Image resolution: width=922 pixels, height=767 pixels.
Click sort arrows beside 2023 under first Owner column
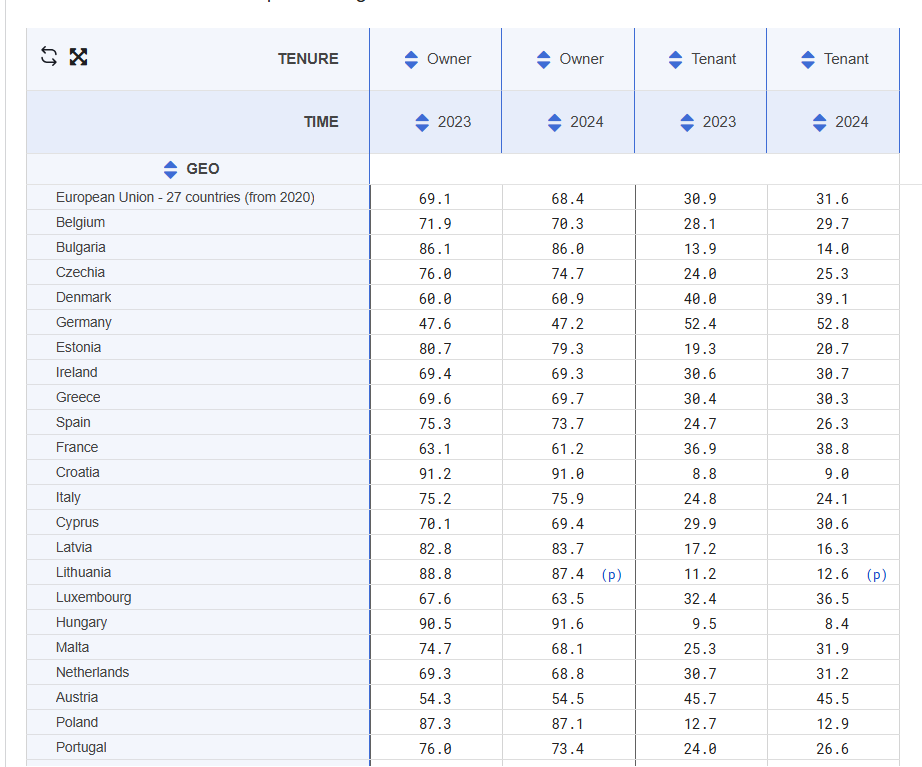click(x=423, y=122)
